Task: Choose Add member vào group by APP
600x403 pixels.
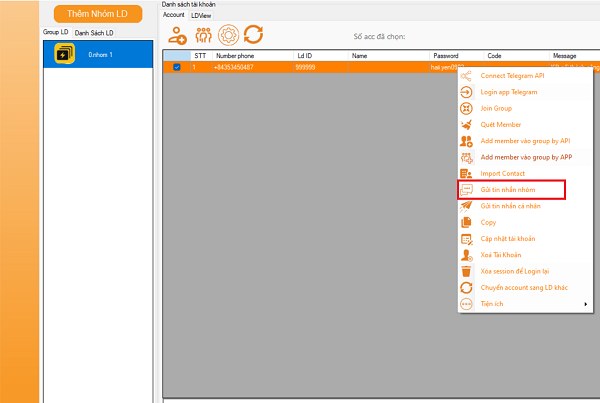Action: click(525, 157)
